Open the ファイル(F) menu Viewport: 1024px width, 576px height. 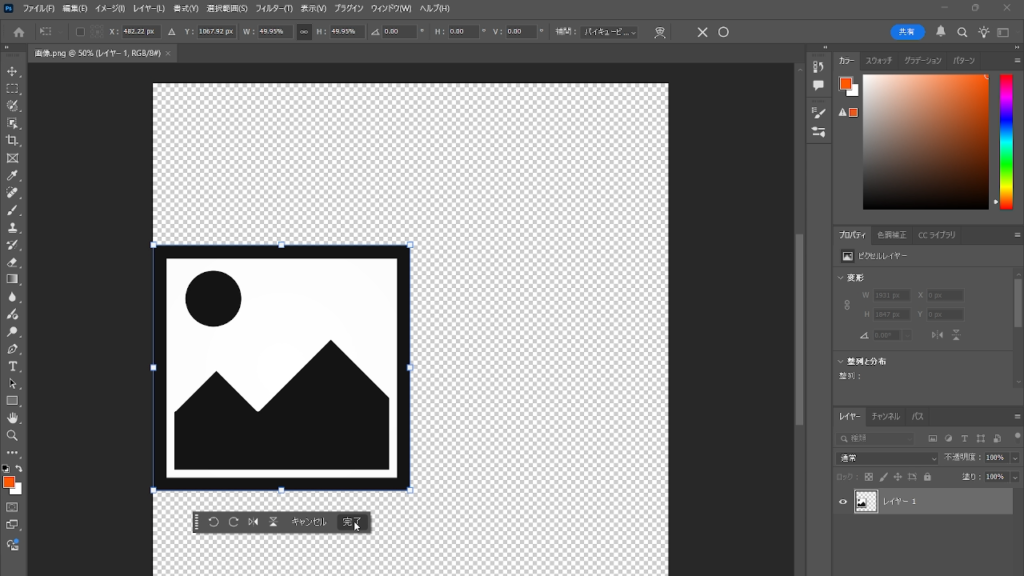[39, 8]
